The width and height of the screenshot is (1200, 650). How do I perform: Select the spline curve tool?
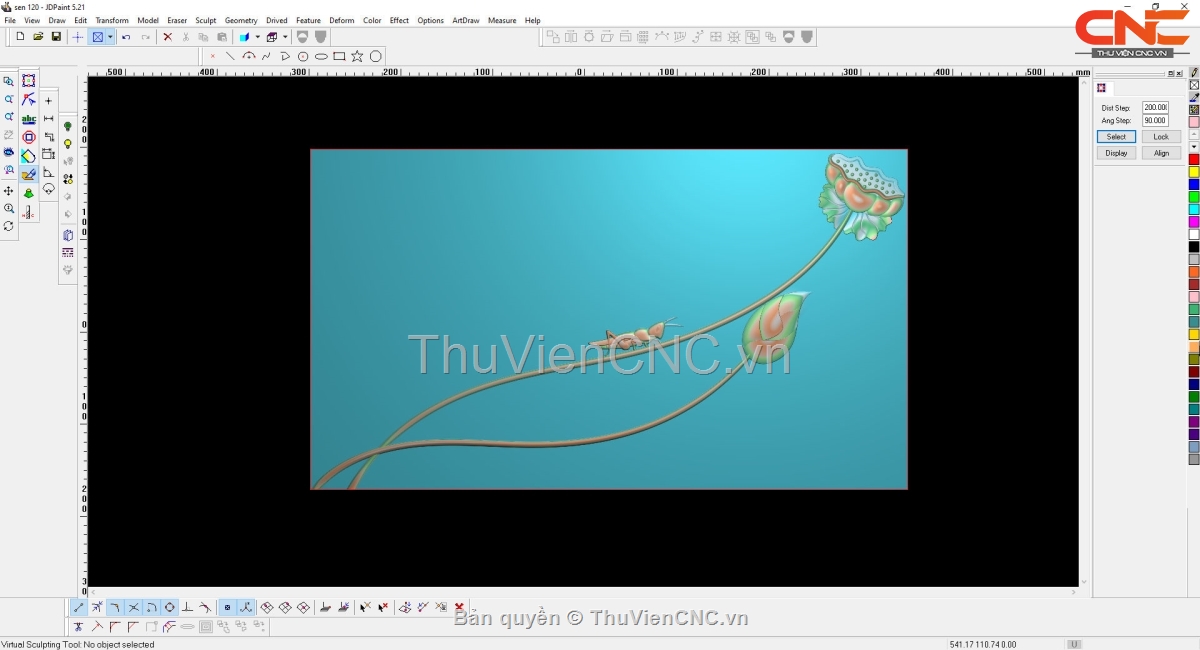point(267,56)
